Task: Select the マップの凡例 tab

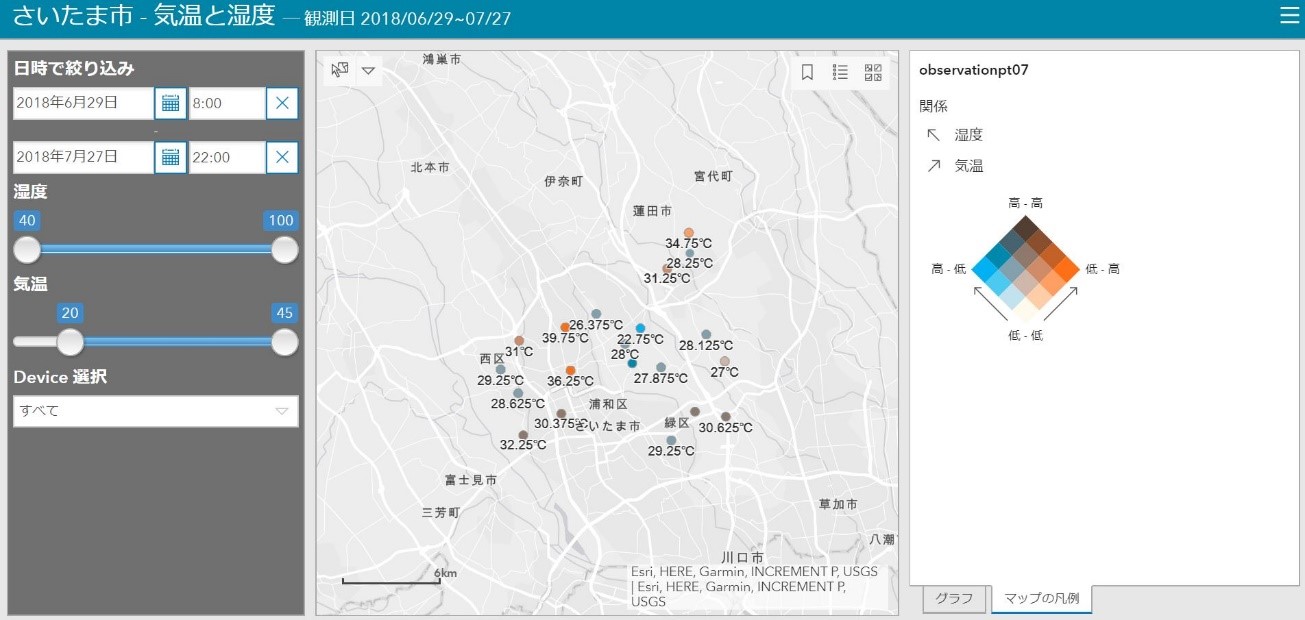Action: (1041, 599)
